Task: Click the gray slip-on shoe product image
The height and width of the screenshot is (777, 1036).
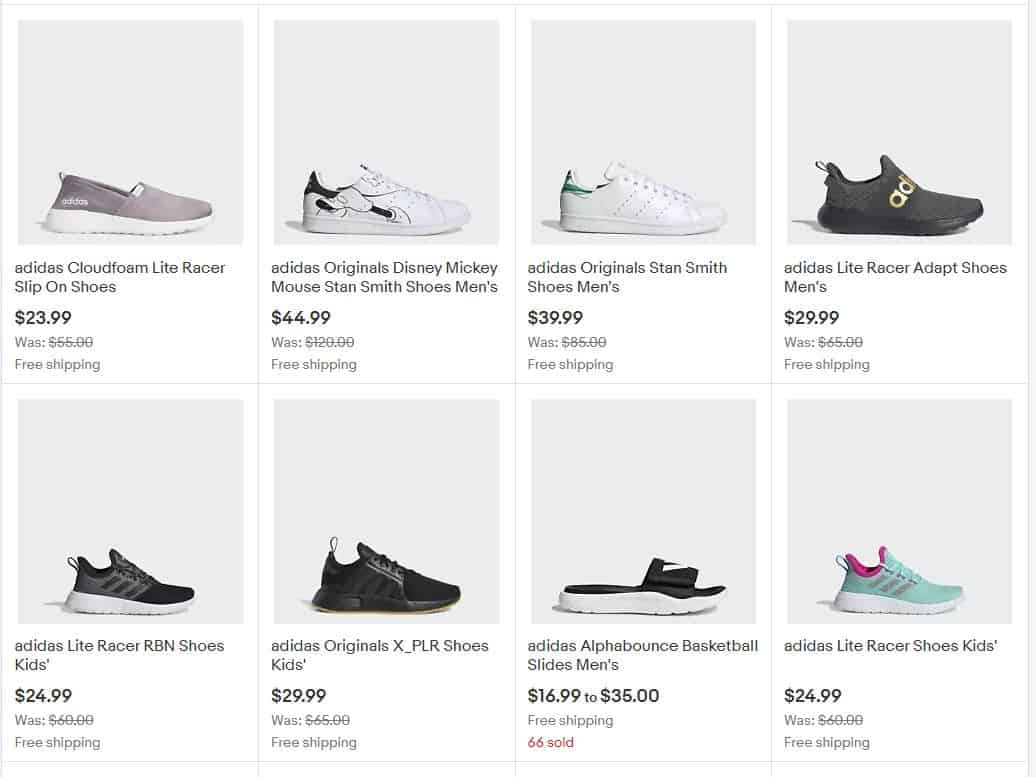Action: (130, 131)
